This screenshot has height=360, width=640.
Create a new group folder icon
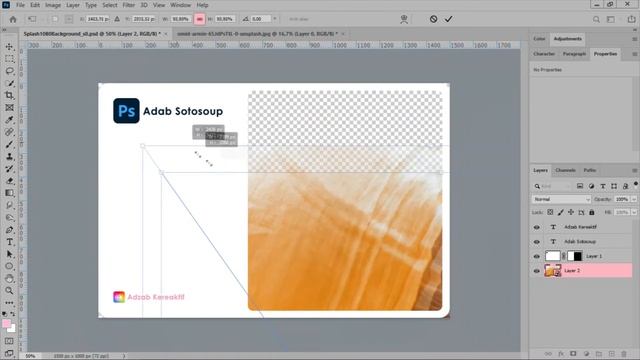click(598, 353)
